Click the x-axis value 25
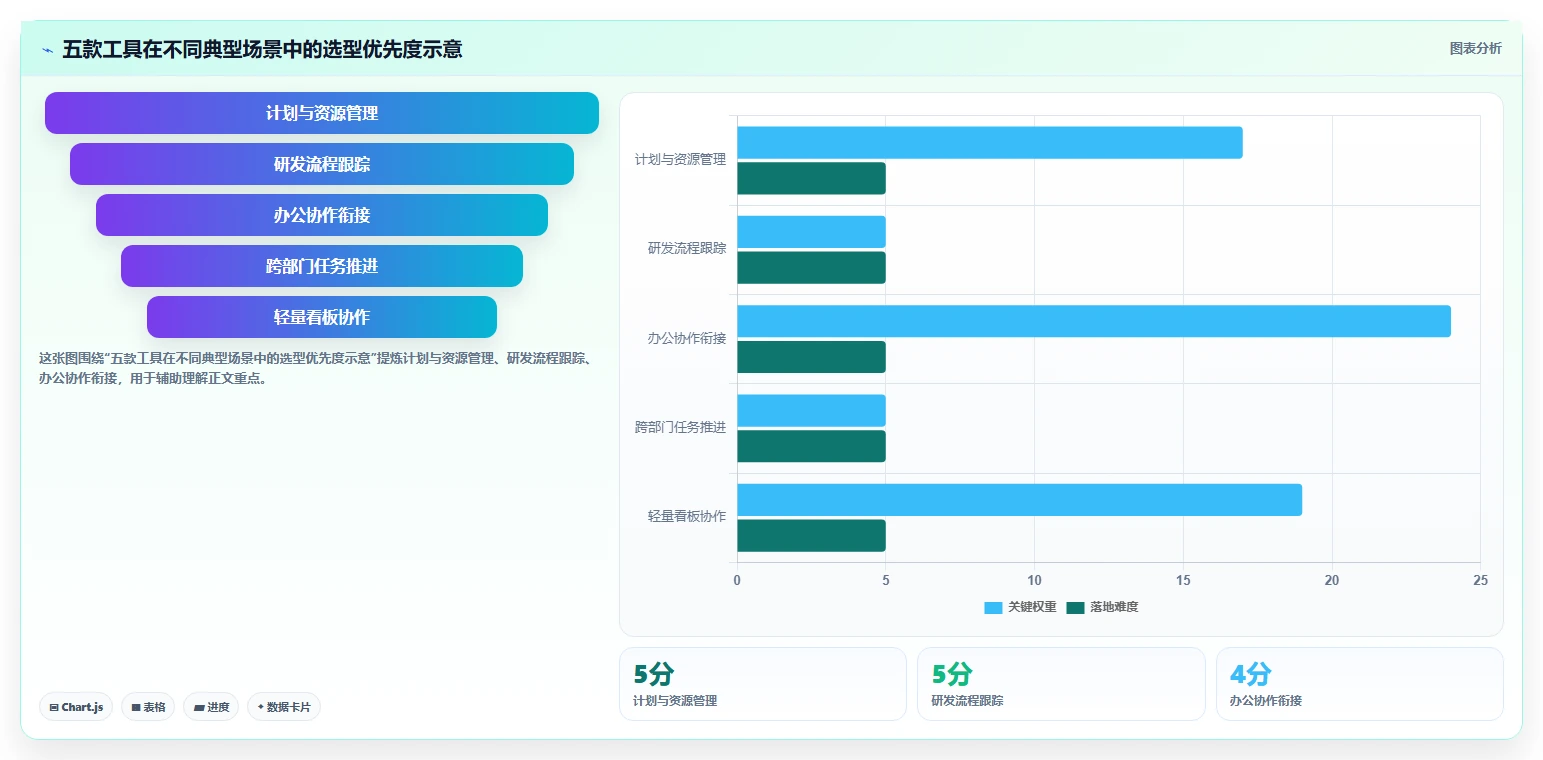The image size is (1543, 760). 1480,580
